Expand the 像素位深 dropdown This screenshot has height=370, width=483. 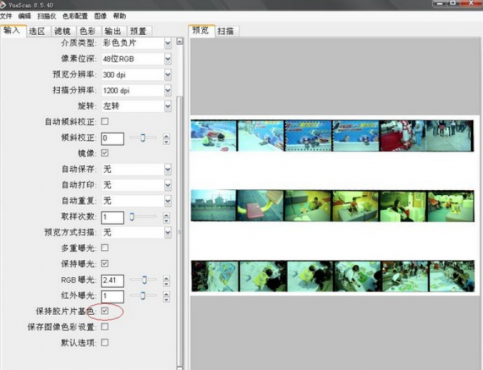[x=168, y=59]
